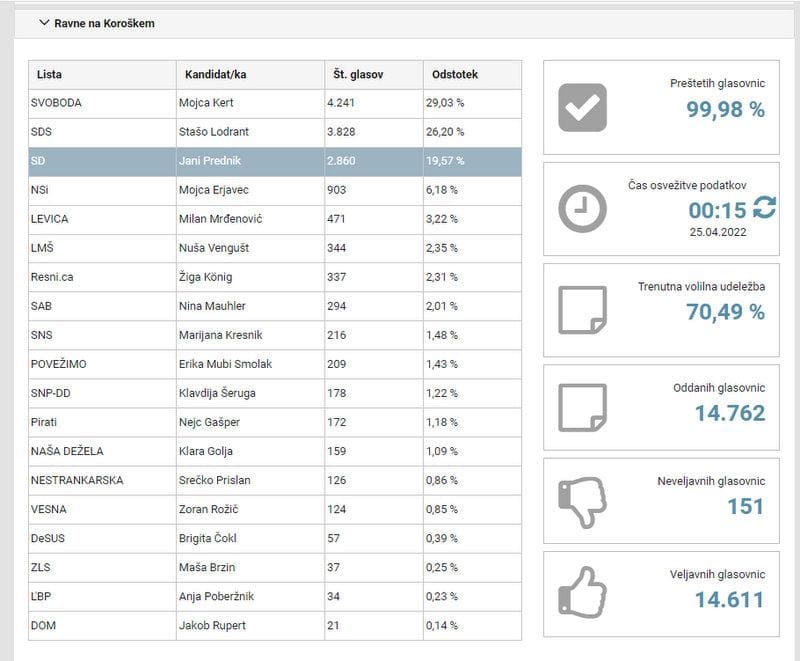800x661 pixels.
Task: Click the clock icon for refresh time
Action: [x=582, y=209]
